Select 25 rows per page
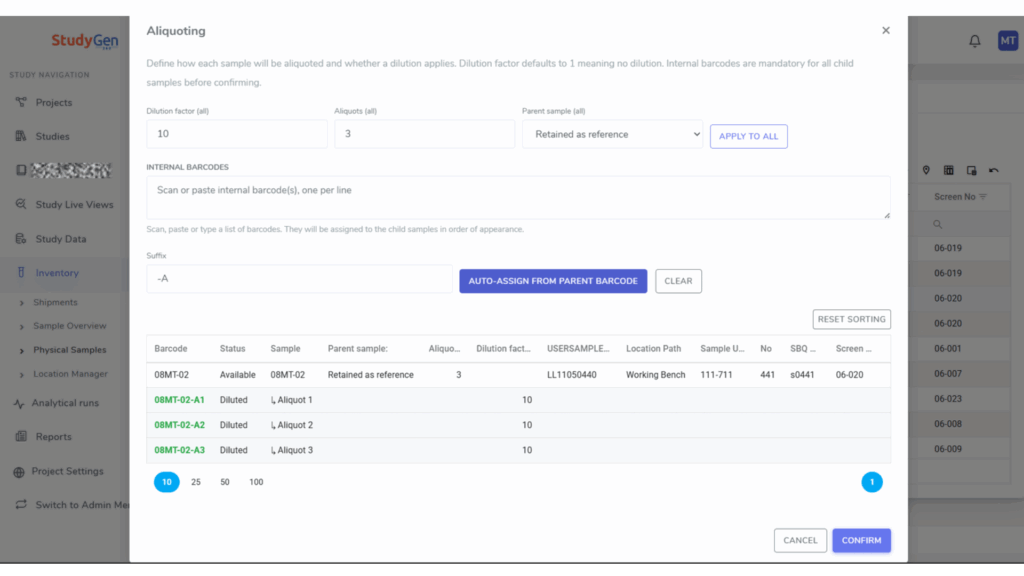The image size is (1024, 576). pyautogui.click(x=196, y=482)
